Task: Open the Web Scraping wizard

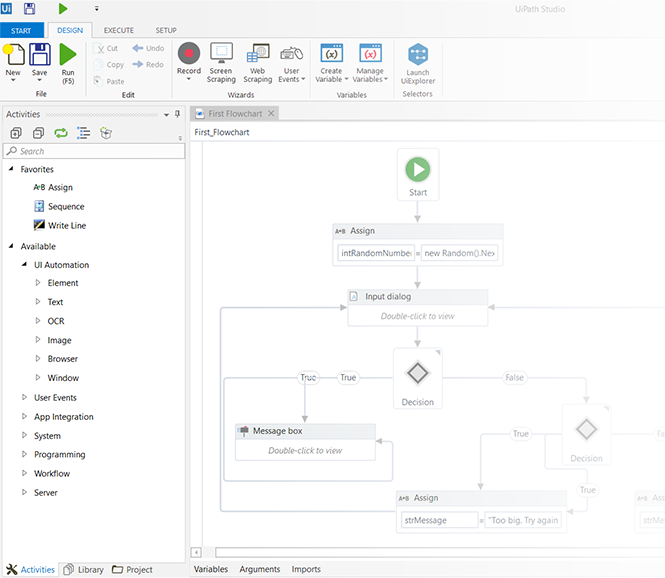Action: [x=257, y=63]
